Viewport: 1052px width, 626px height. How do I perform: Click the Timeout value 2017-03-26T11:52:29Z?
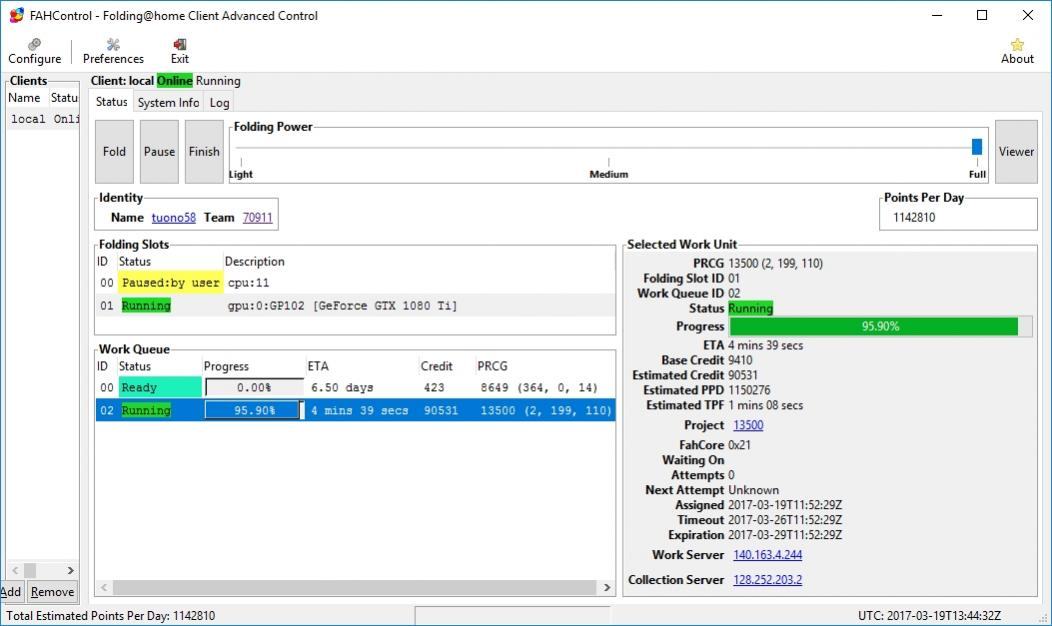pos(785,520)
